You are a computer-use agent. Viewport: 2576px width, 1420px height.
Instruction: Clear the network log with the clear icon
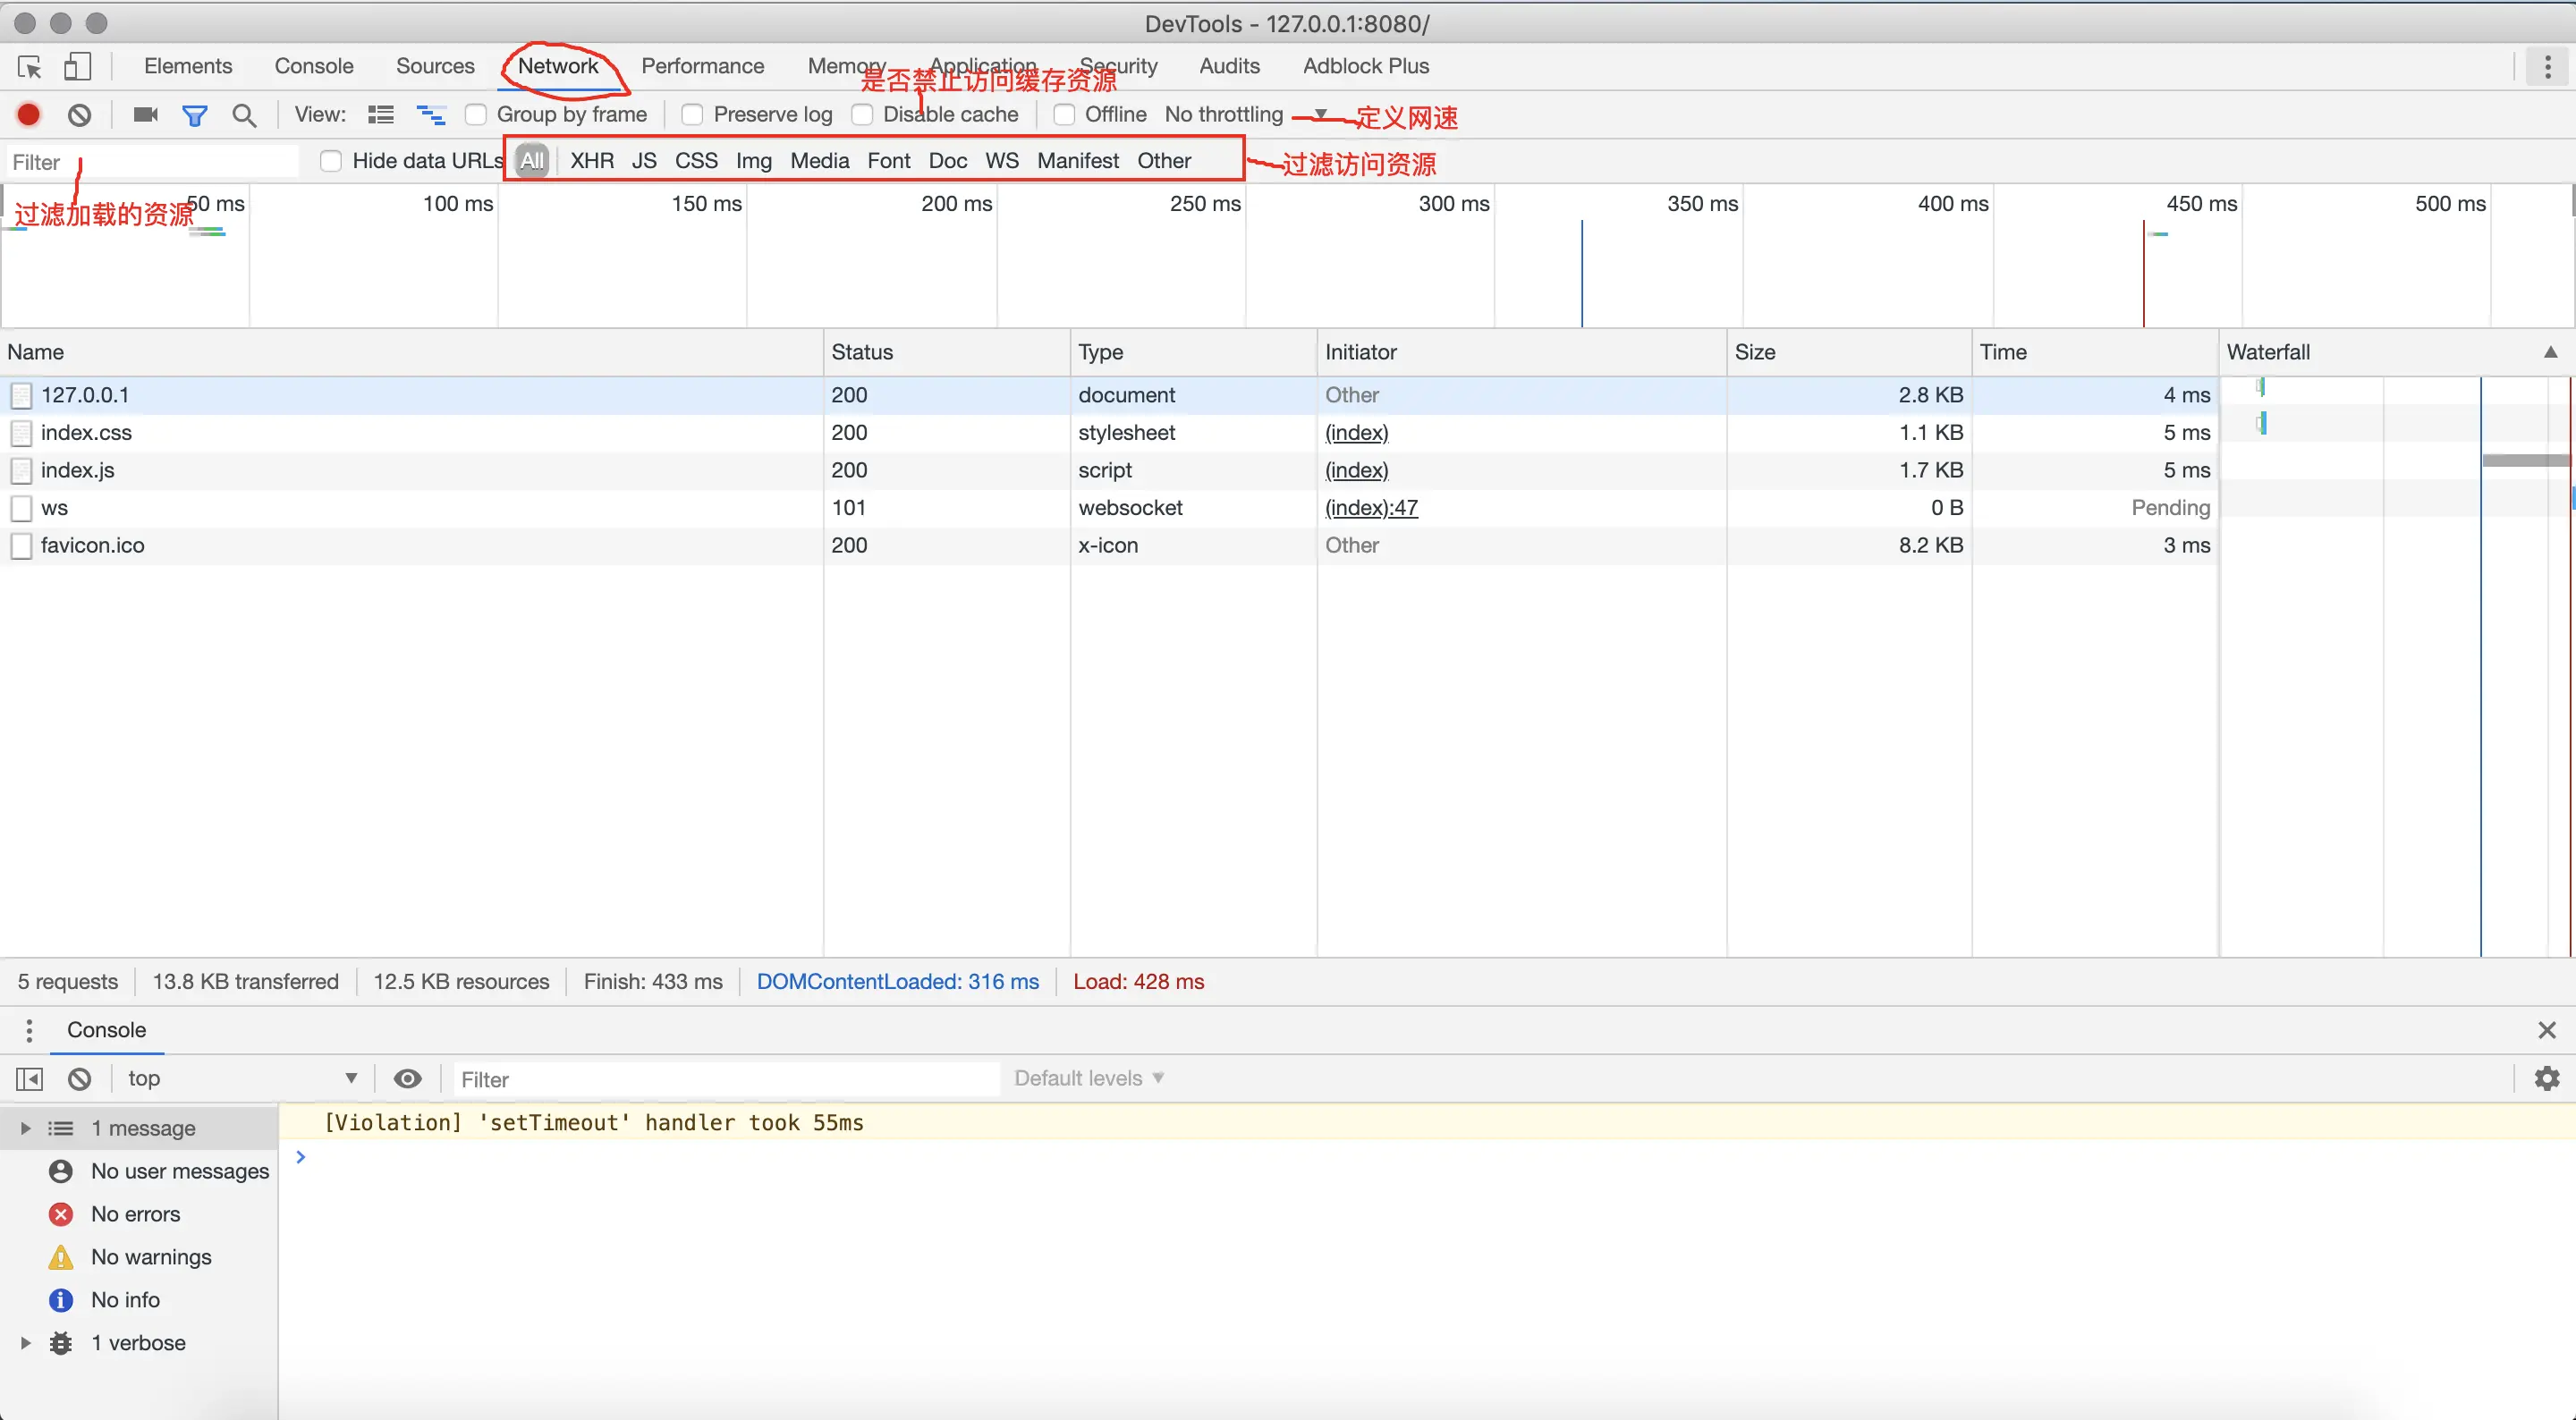[x=80, y=115]
